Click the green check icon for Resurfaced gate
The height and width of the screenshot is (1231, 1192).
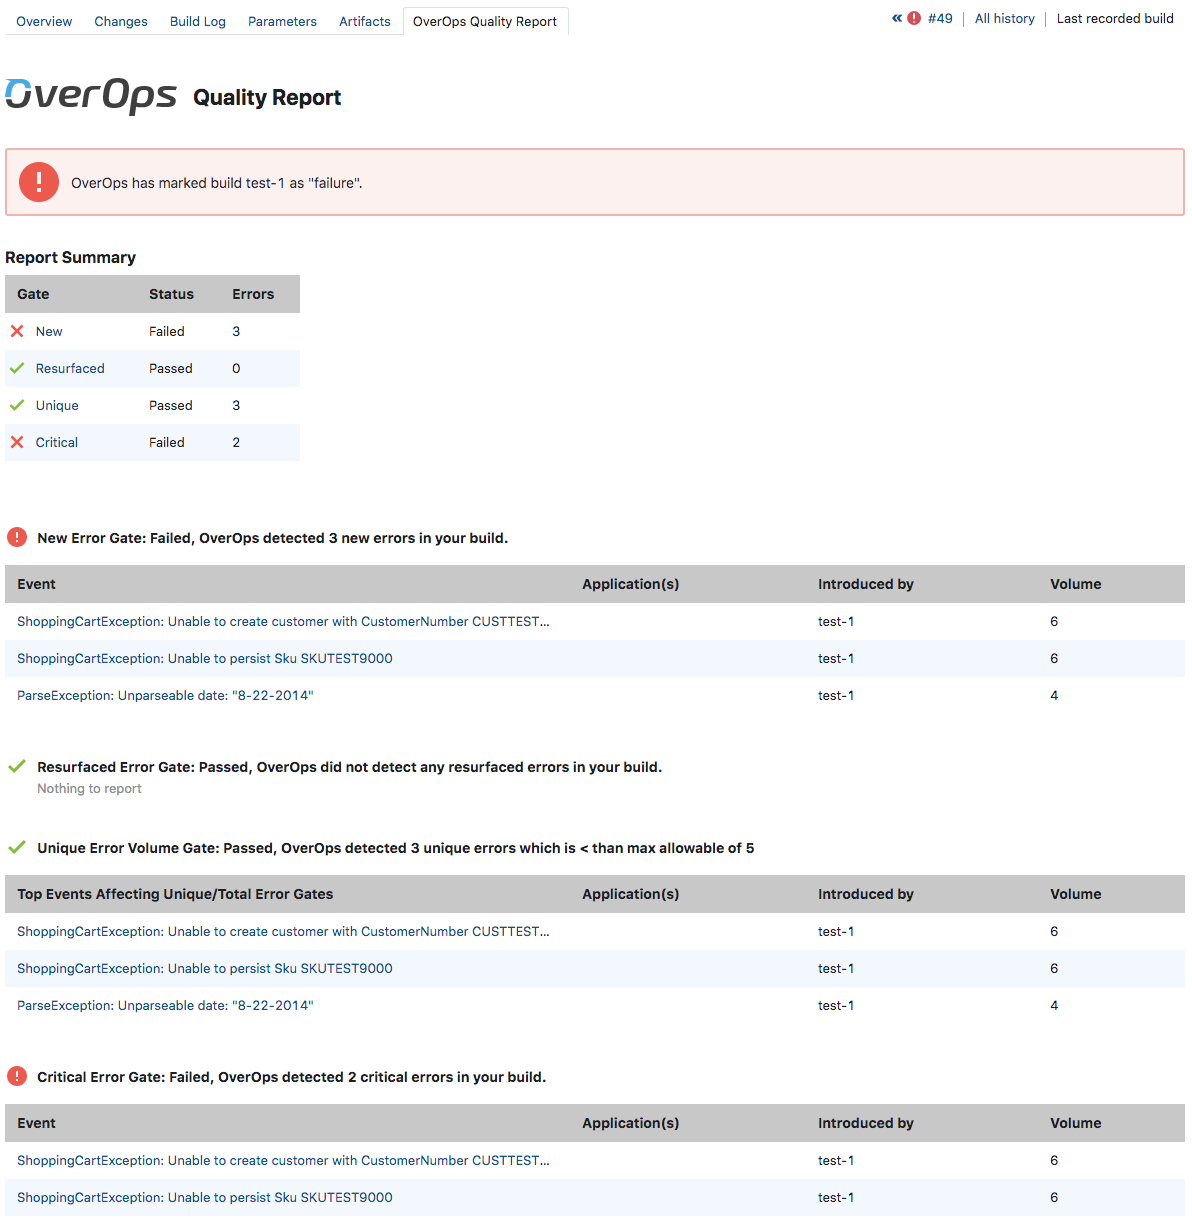coord(17,368)
